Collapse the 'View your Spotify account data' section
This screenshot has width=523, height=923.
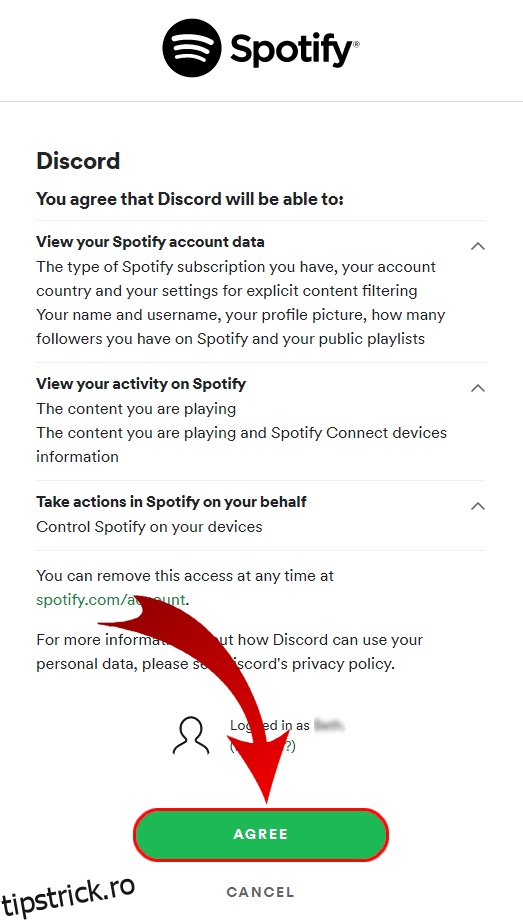[x=478, y=246]
